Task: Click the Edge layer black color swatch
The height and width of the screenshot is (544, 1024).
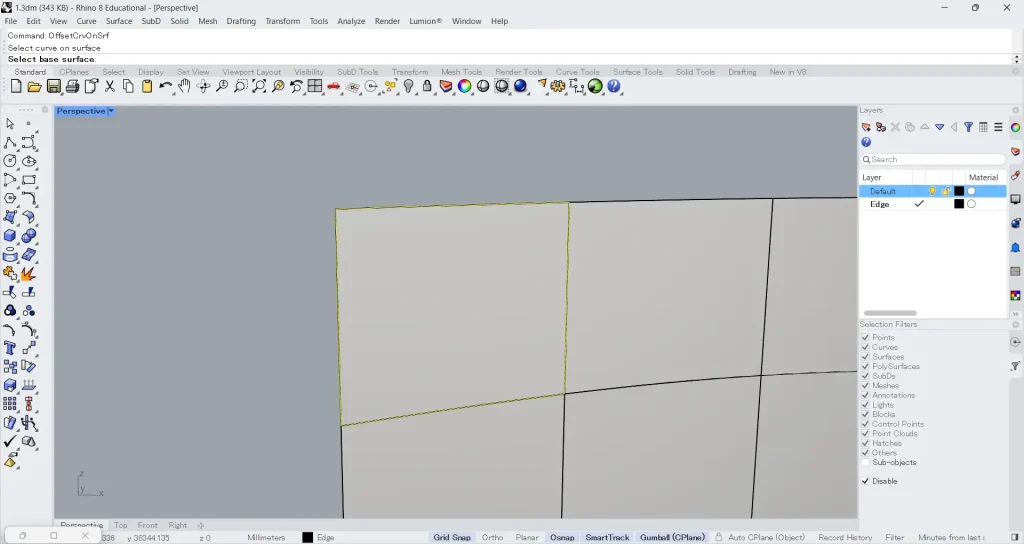Action: click(959, 204)
